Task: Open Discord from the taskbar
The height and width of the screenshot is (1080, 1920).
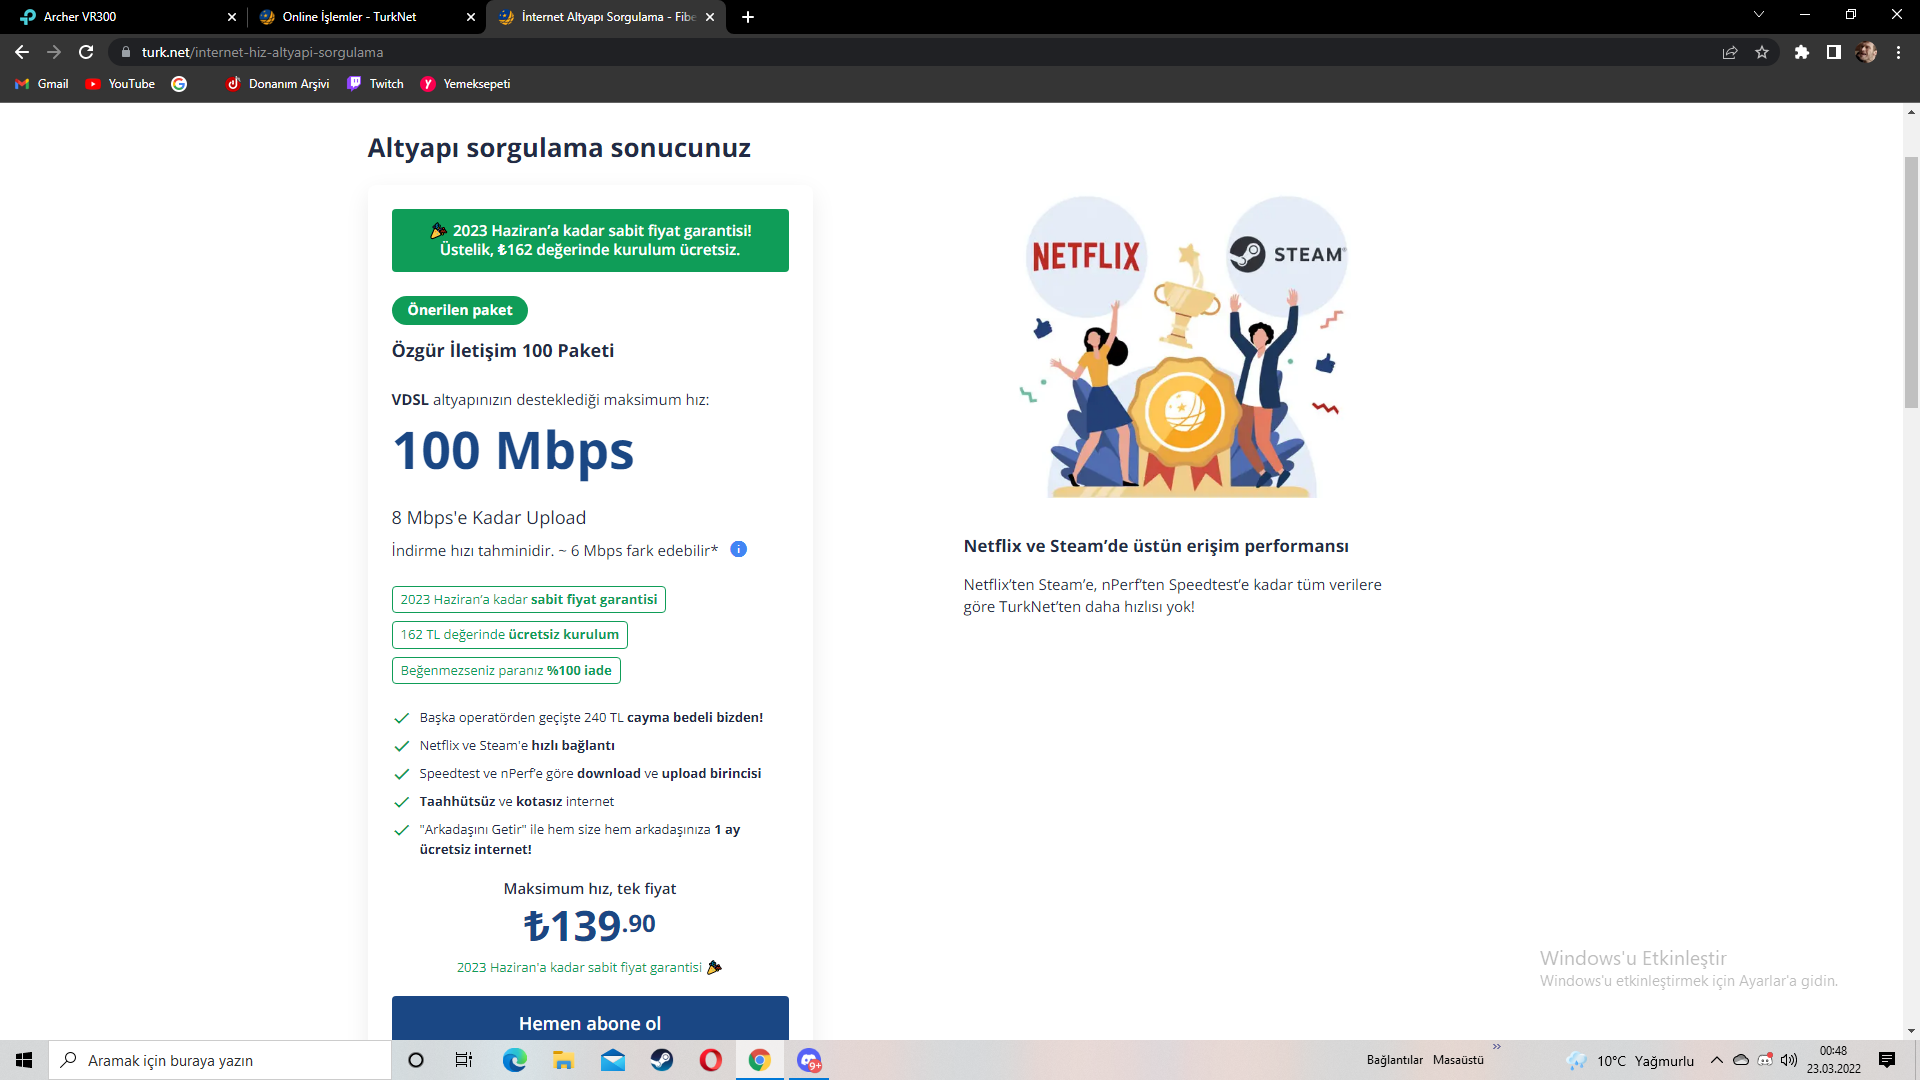Action: coord(809,1060)
